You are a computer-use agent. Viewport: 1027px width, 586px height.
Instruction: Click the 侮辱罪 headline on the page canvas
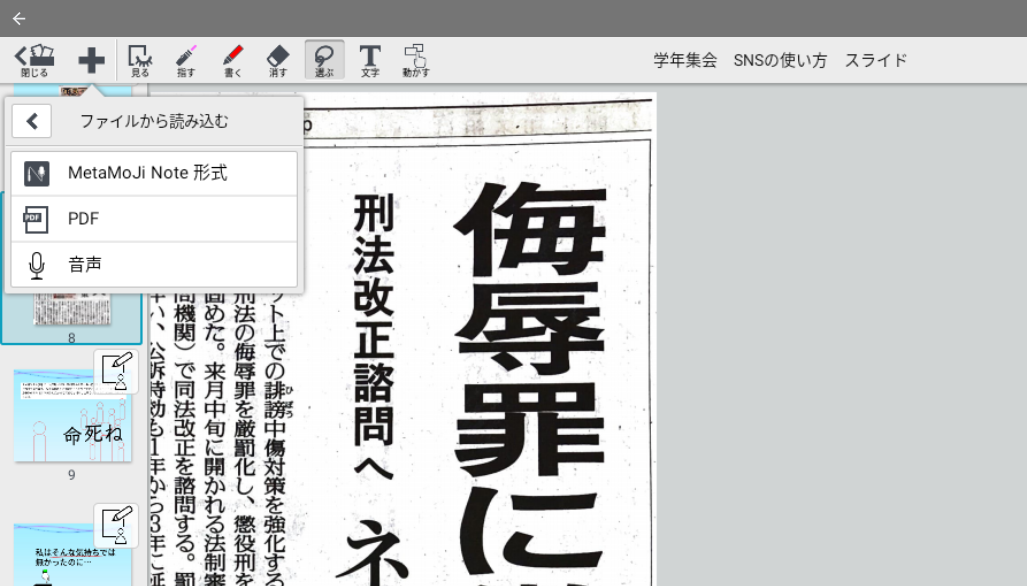point(530,380)
